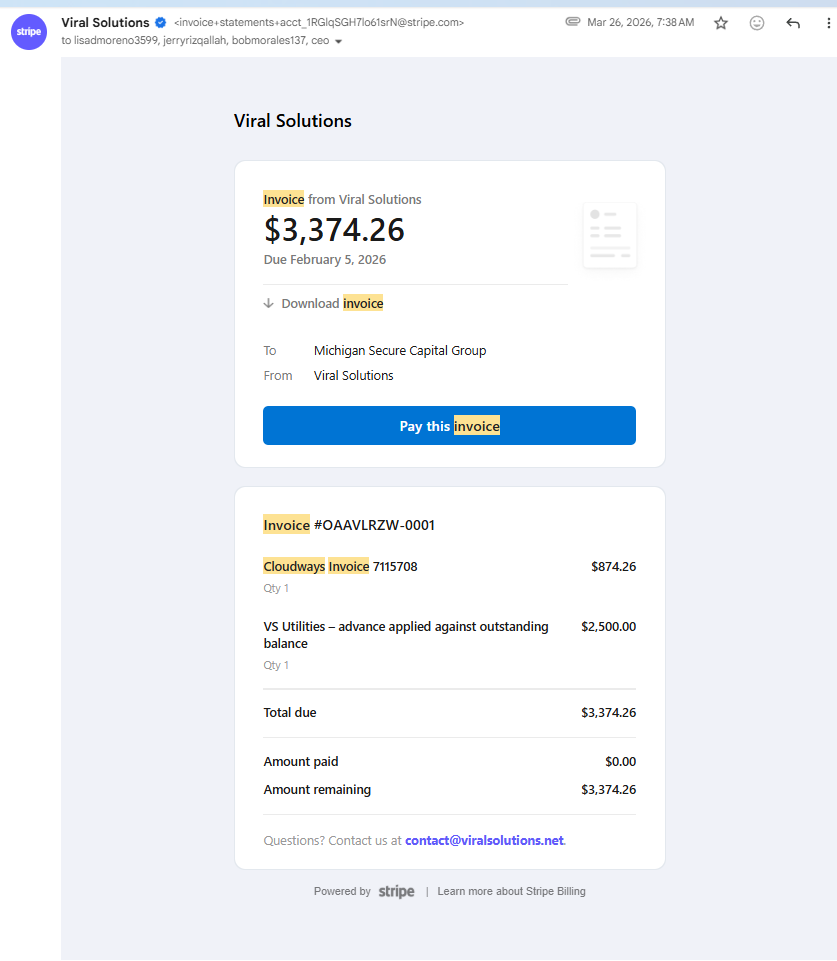837x961 pixels.
Task: Click the attachment paperclip icon
Action: 572,22
